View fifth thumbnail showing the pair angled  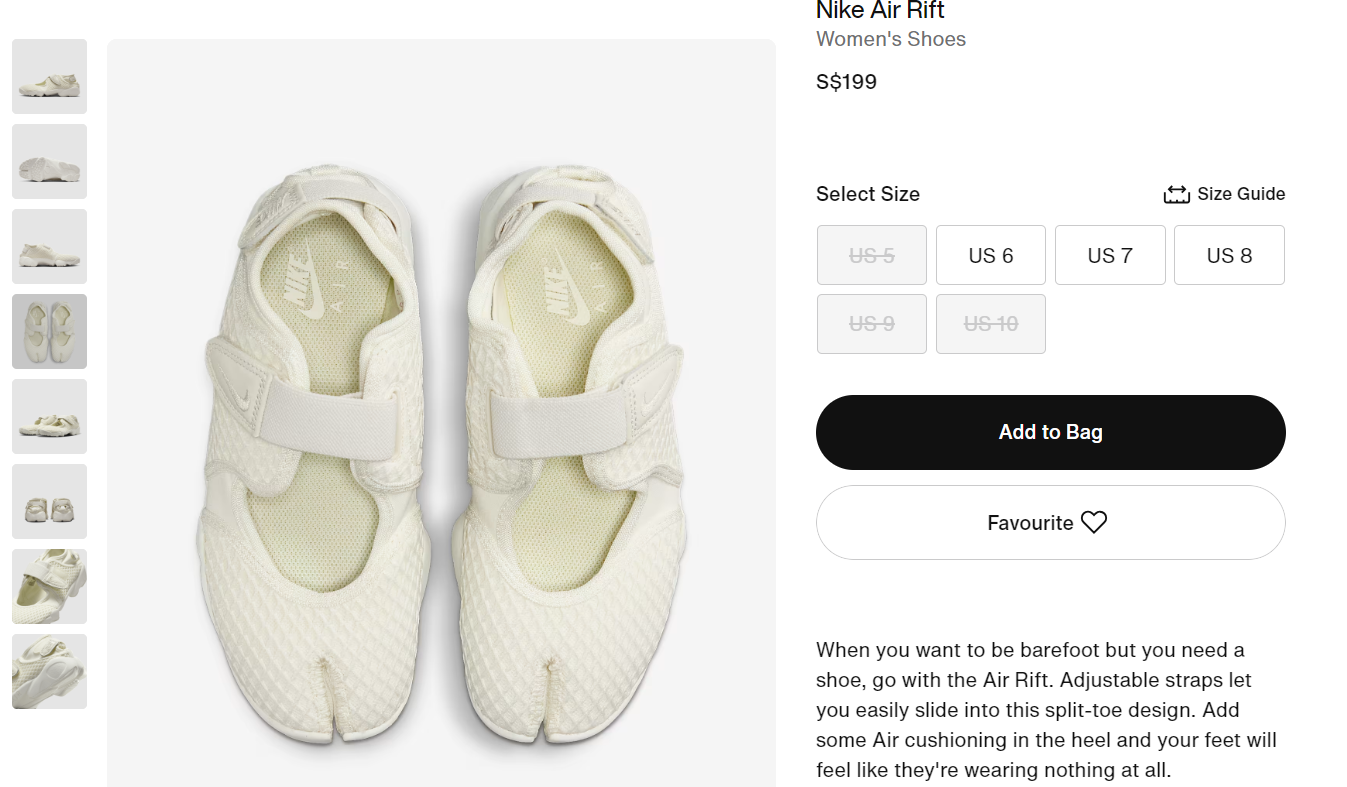(49, 416)
